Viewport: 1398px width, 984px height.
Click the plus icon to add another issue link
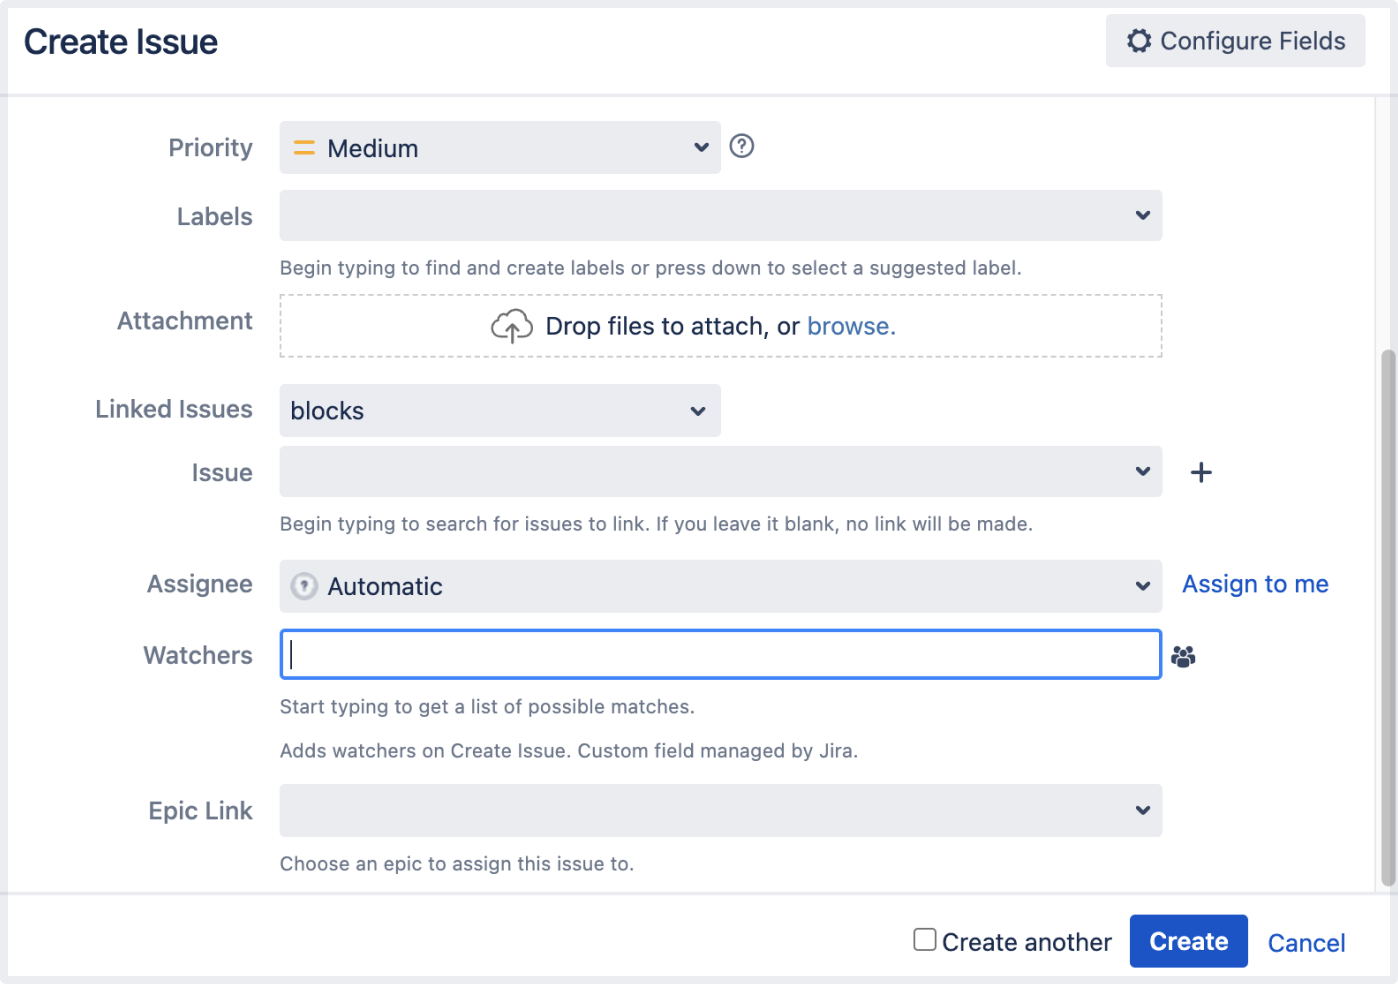(x=1201, y=472)
